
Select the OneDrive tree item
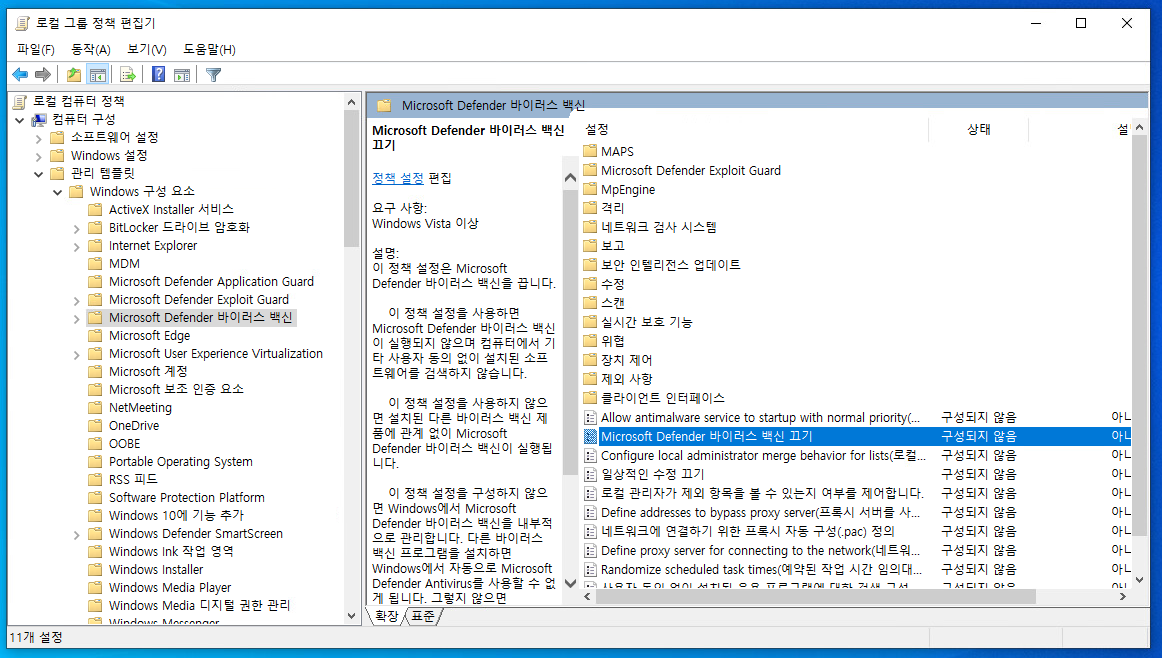click(133, 426)
